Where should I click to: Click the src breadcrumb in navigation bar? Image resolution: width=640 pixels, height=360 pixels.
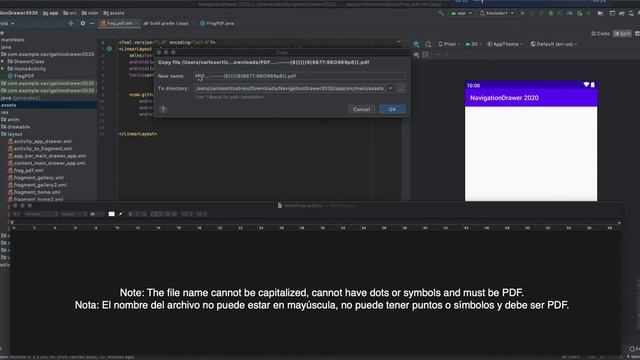[70, 13]
